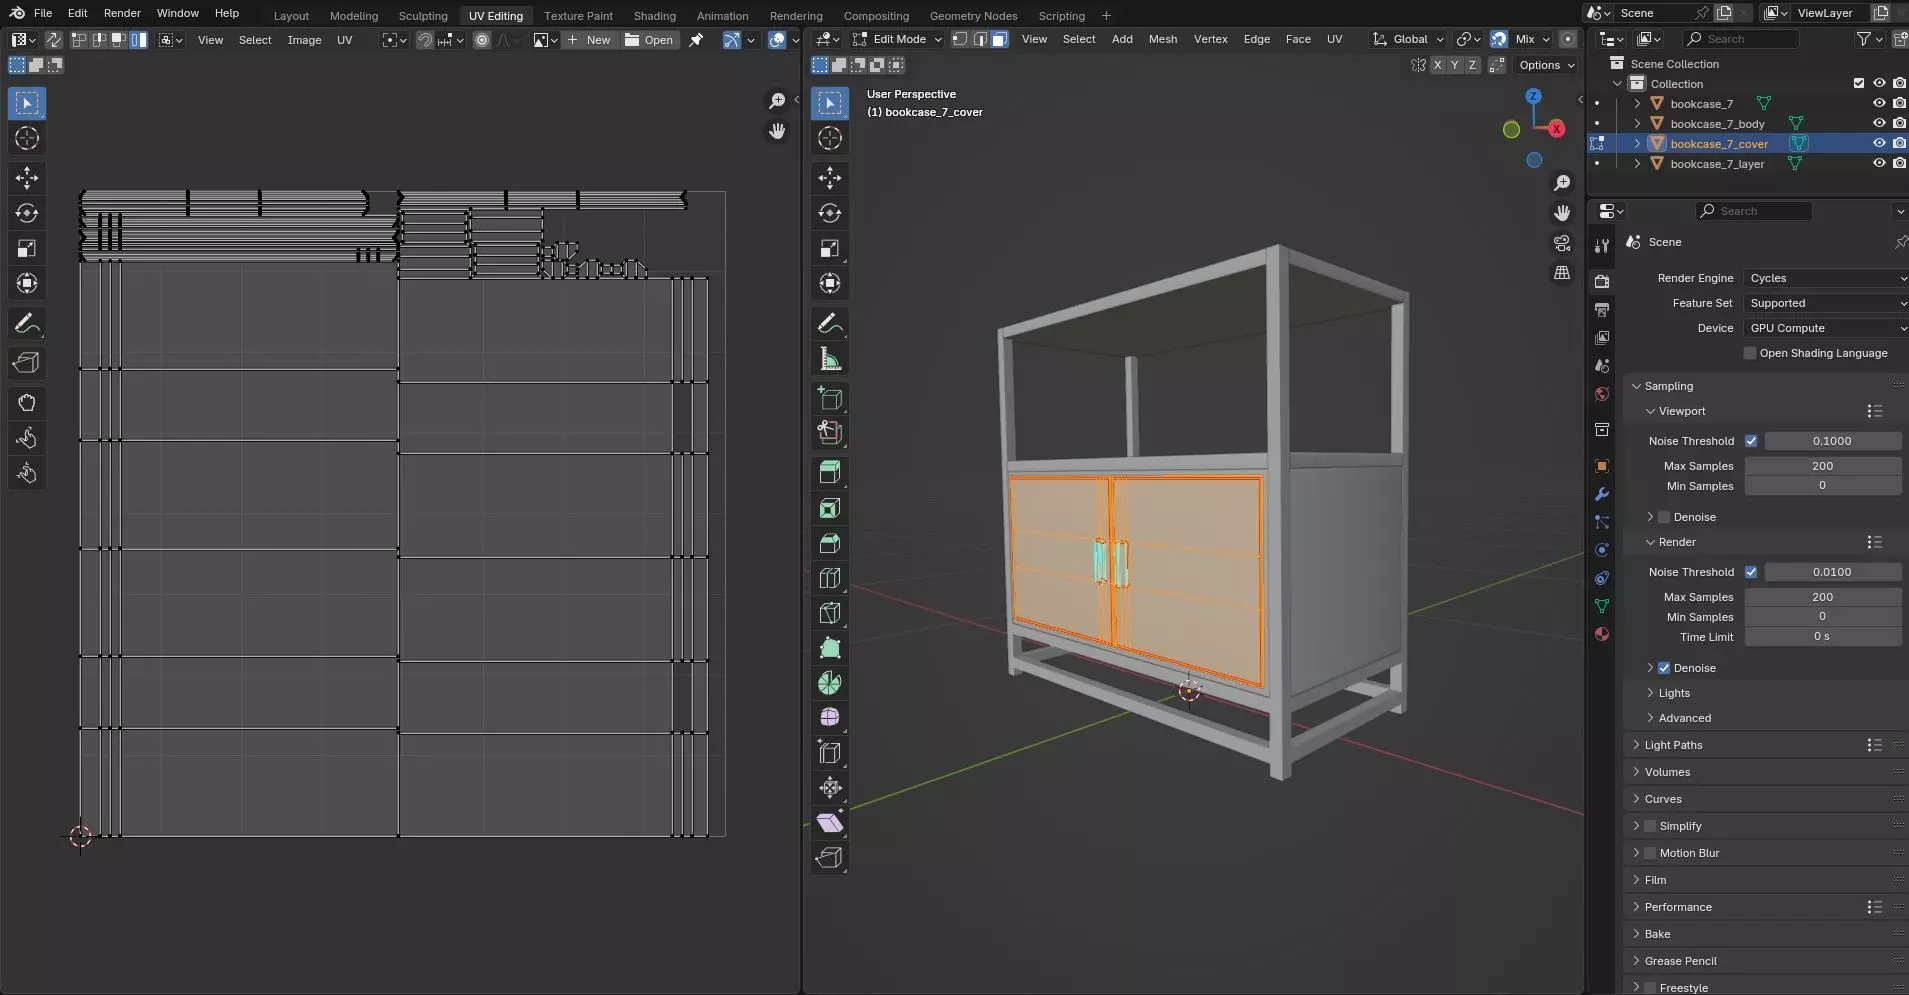Open the Edit Mode dropdown
This screenshot has width=1909, height=995.
[897, 39]
